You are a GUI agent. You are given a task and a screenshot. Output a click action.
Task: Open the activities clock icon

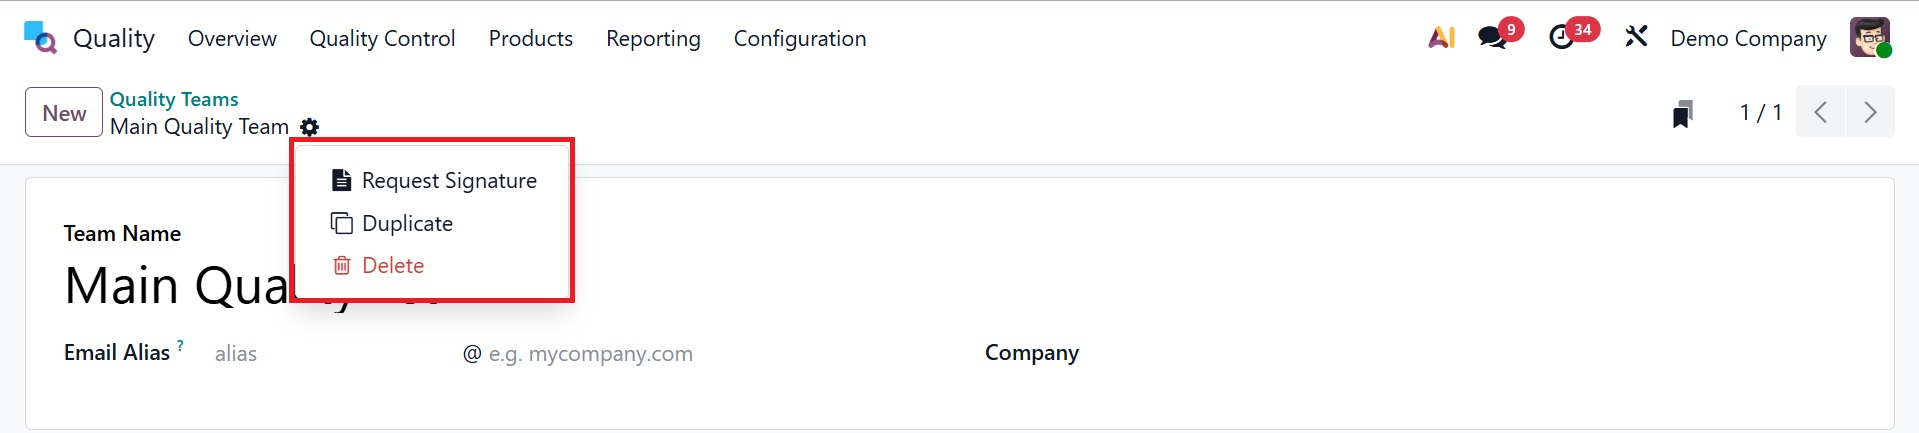[x=1561, y=38]
